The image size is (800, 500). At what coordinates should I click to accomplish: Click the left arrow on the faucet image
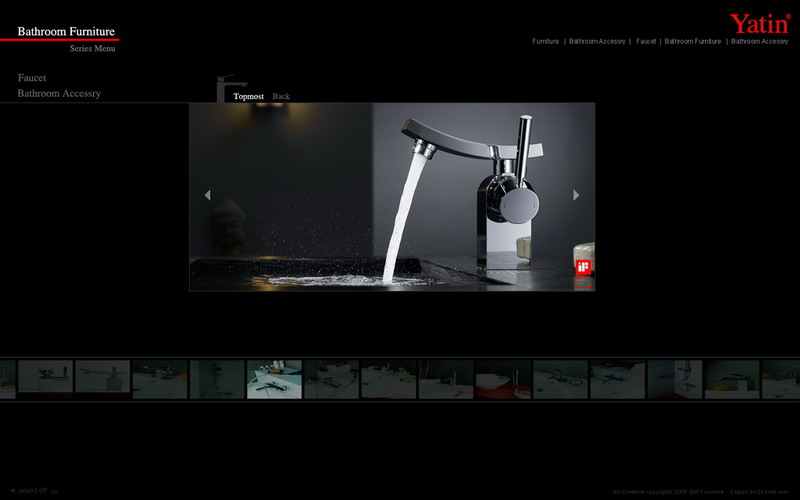207,195
